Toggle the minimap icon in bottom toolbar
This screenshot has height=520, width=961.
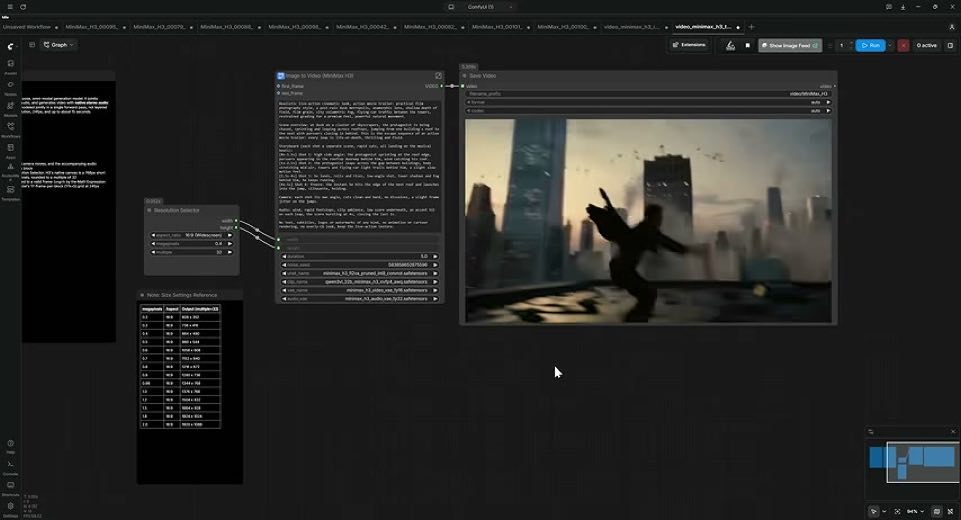pos(936,511)
